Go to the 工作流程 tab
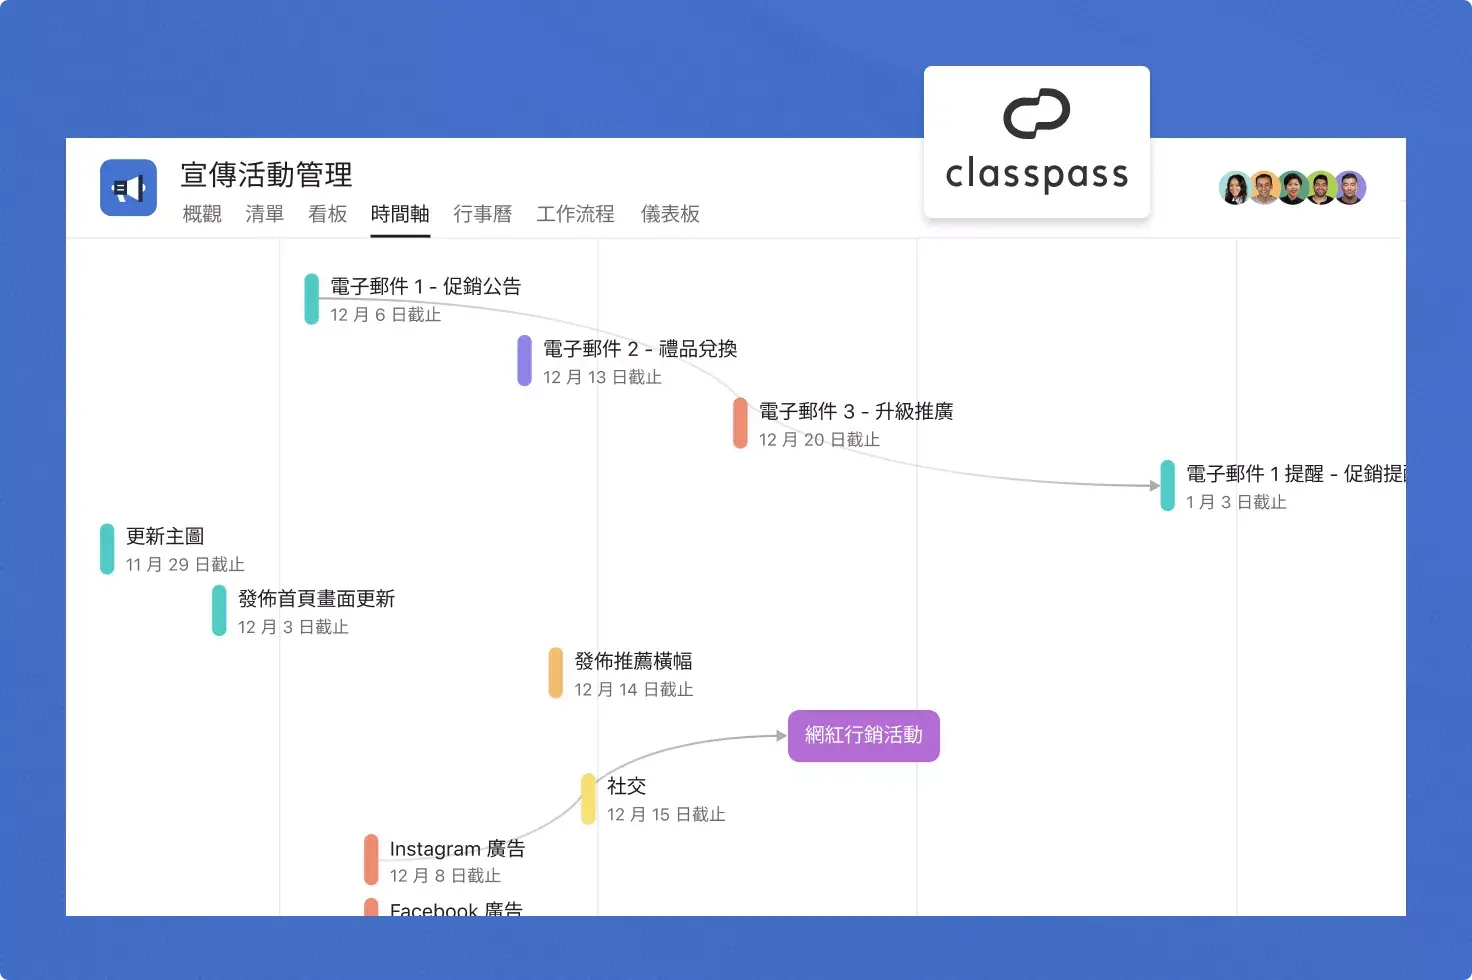This screenshot has width=1472, height=980. tap(576, 214)
